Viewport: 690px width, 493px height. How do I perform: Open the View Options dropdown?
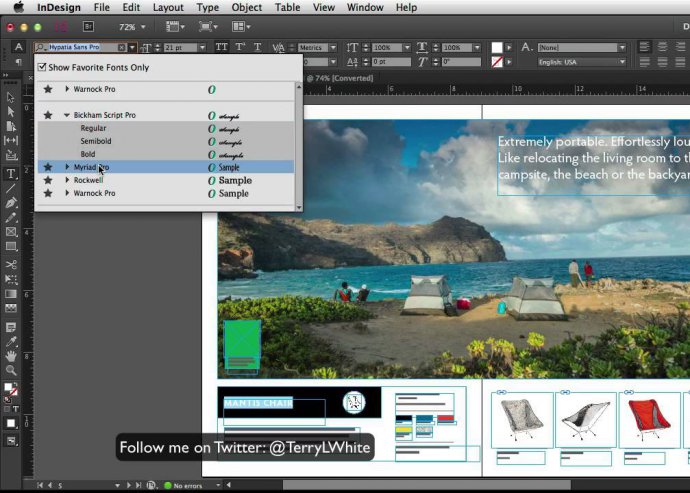(x=176, y=26)
